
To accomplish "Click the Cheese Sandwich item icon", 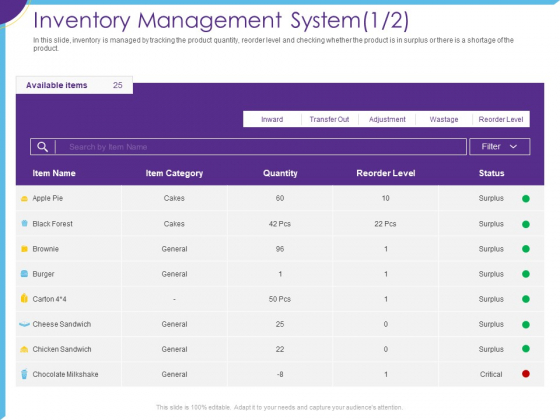I will (24, 324).
